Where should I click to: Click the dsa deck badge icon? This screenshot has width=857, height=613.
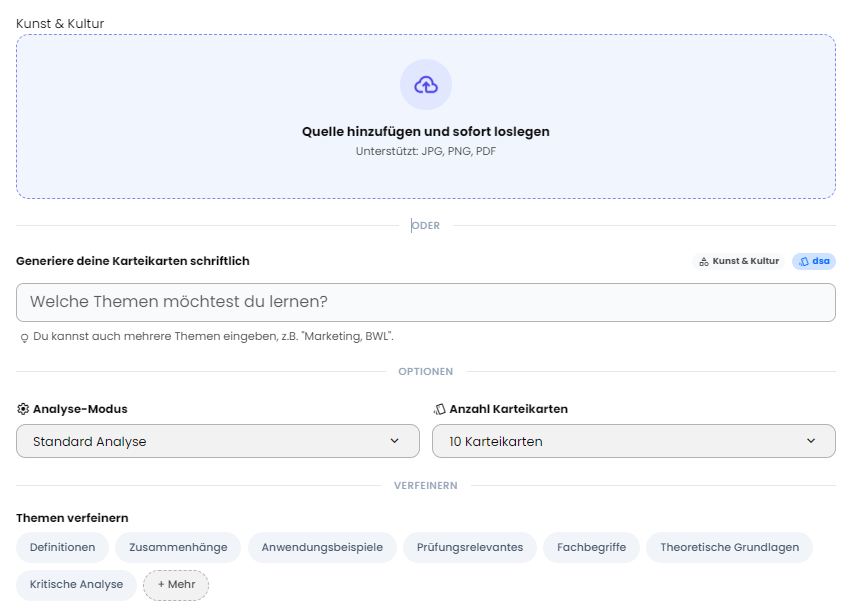click(804, 262)
